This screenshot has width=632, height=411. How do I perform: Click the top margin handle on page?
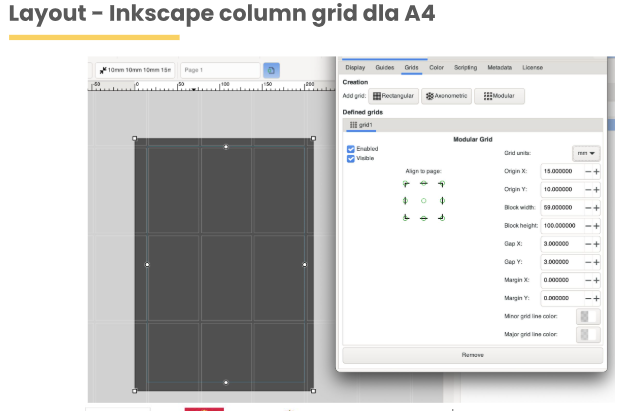pos(226,147)
